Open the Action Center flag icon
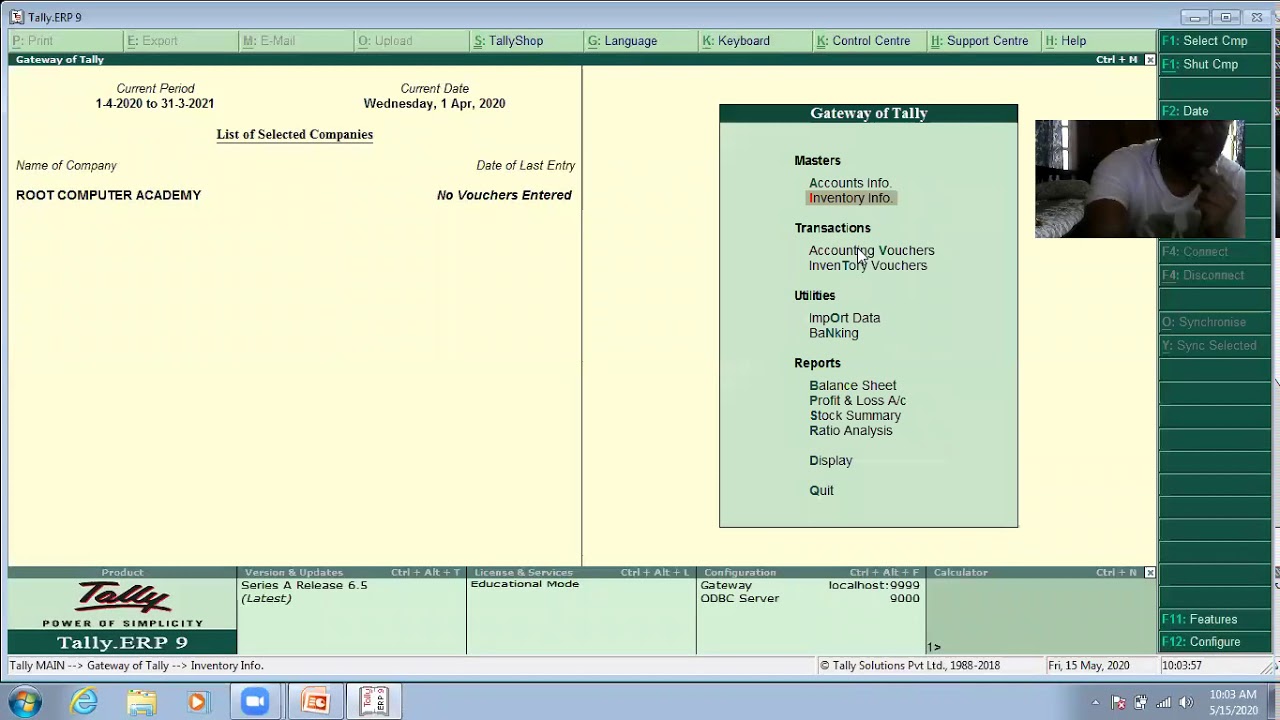 point(1118,702)
